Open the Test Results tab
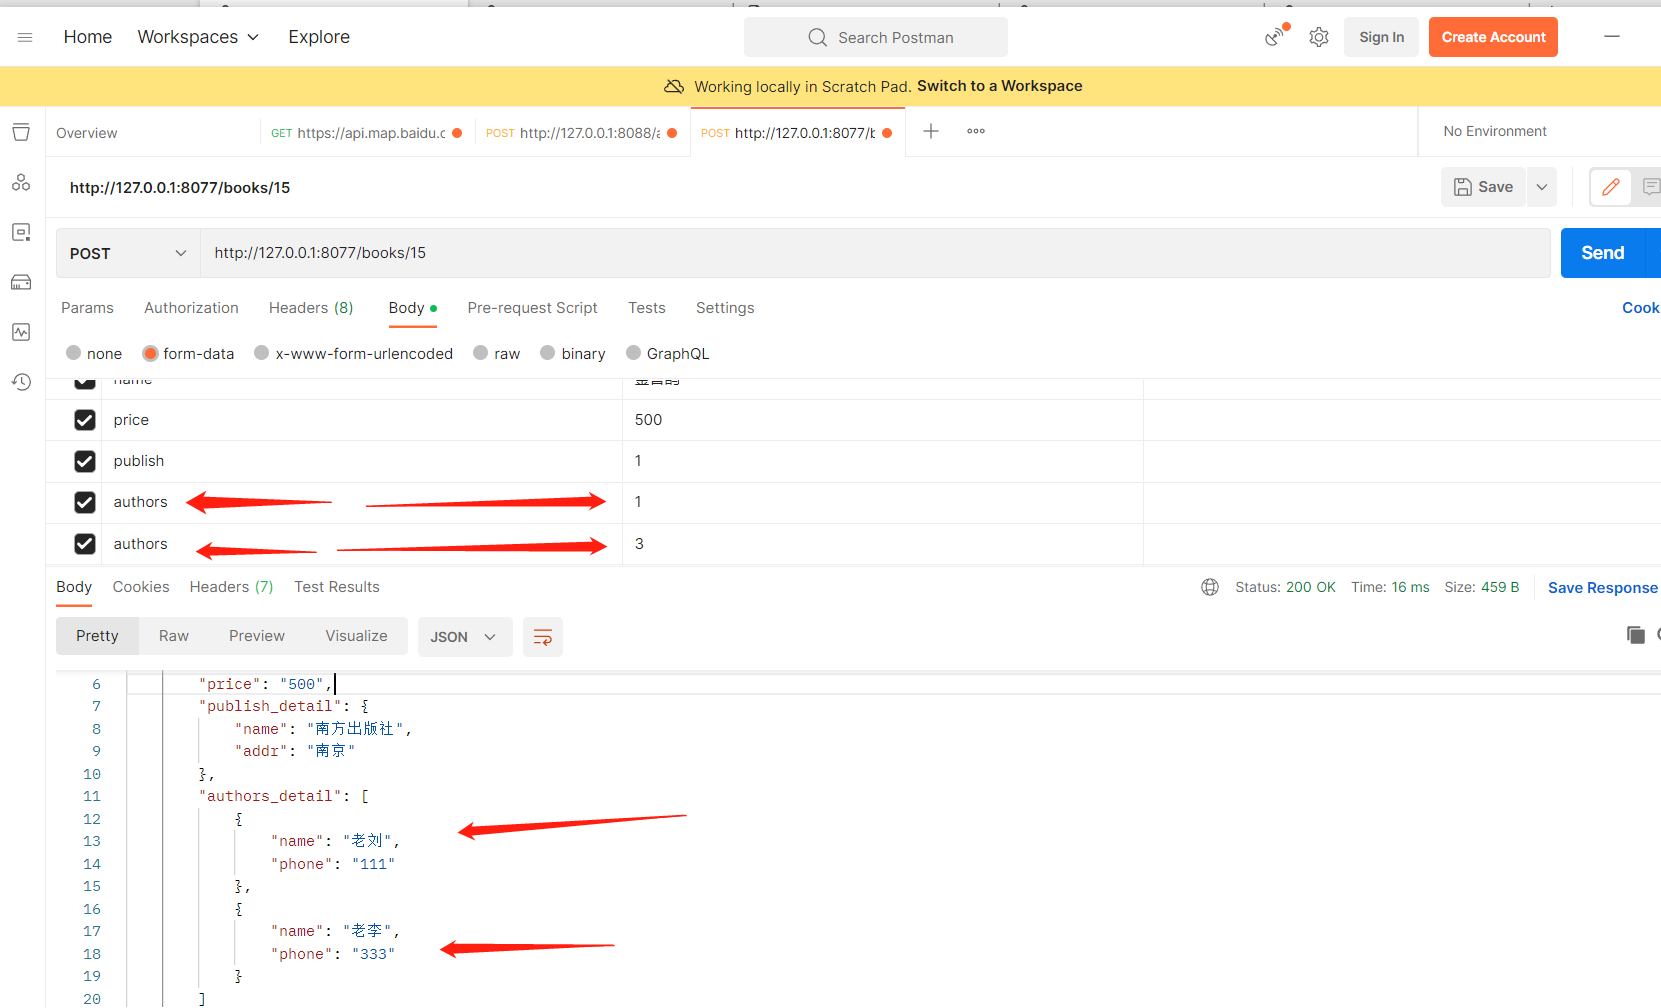This screenshot has height=1008, width=1661. [337, 587]
